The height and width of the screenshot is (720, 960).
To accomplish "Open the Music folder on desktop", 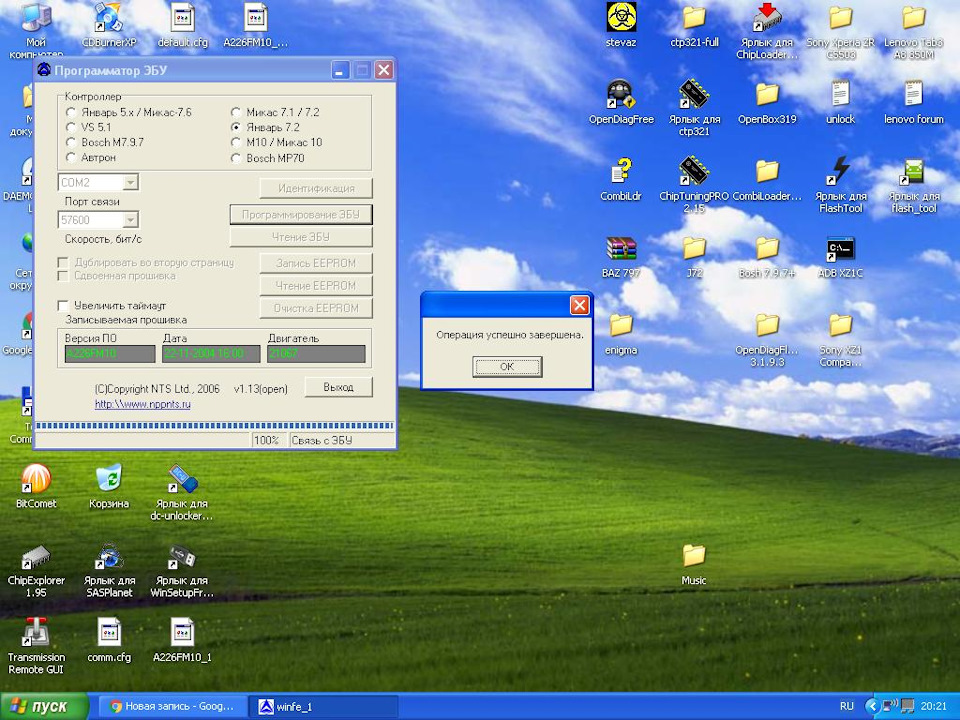I will pos(694,557).
